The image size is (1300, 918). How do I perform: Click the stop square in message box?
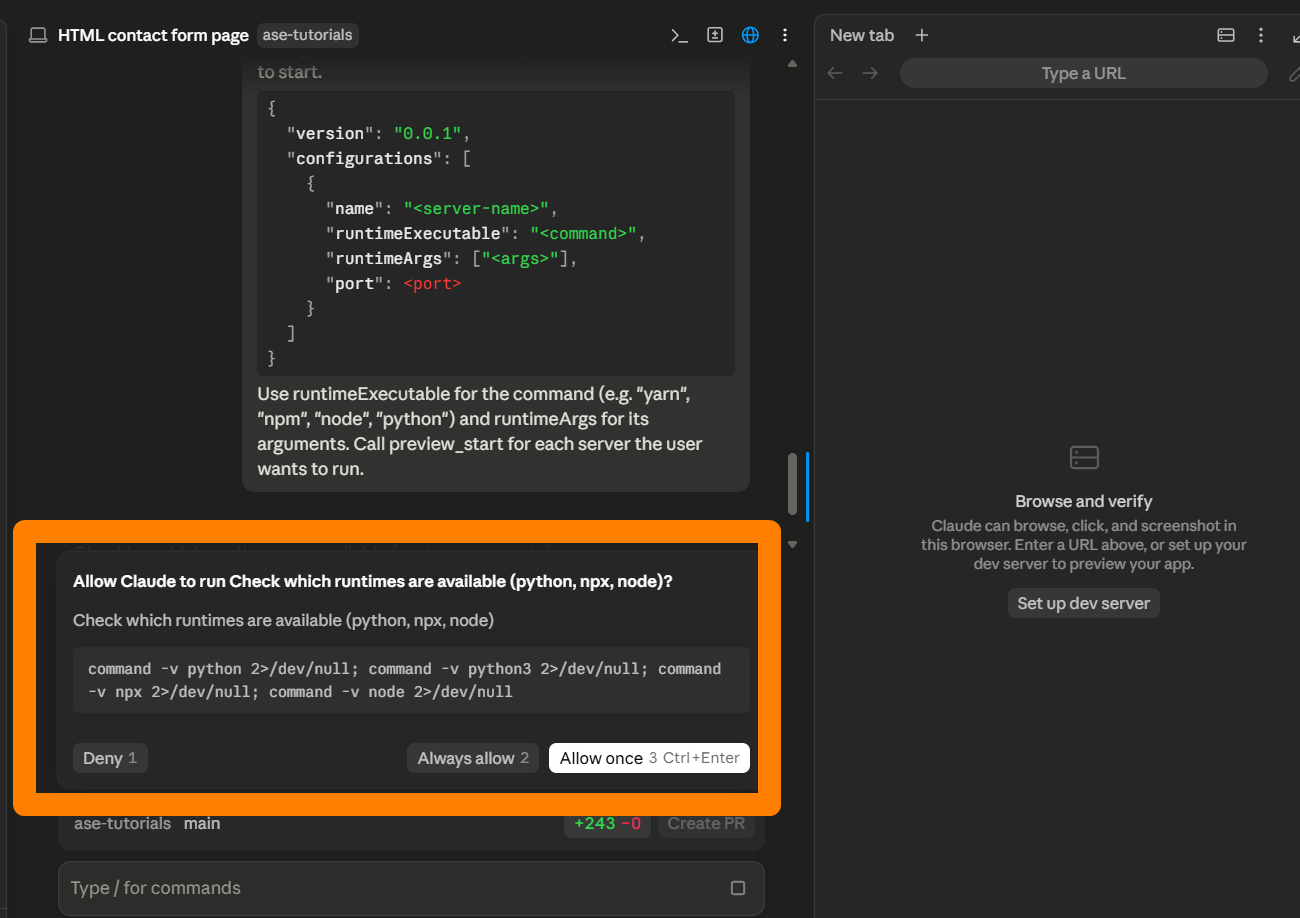click(x=738, y=888)
